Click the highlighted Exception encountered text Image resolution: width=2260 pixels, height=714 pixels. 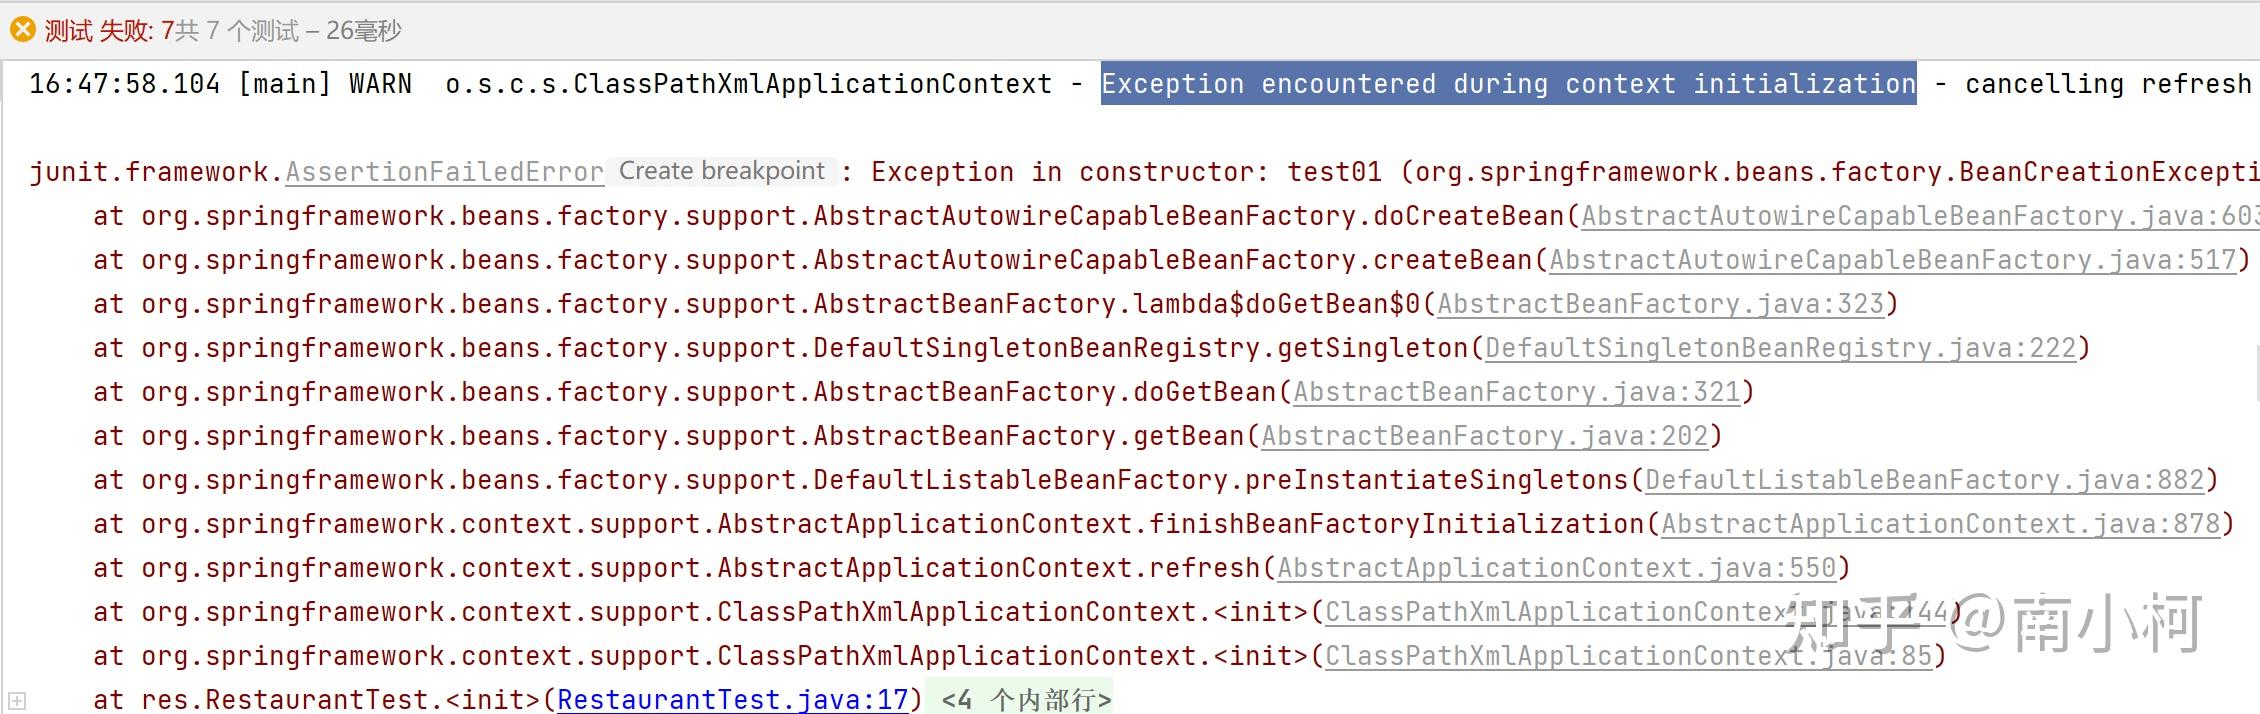[1509, 84]
